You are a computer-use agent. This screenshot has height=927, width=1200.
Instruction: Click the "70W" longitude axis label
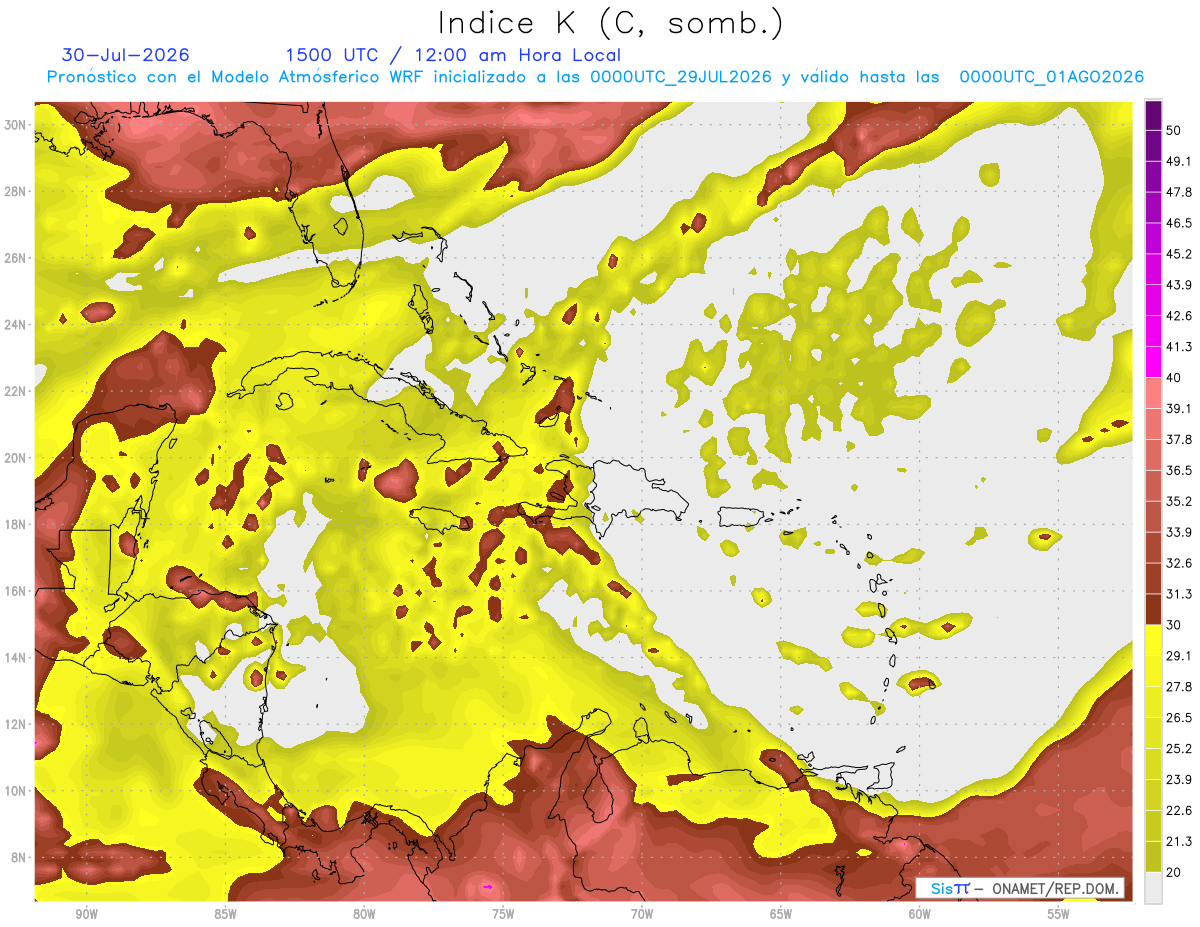click(642, 913)
